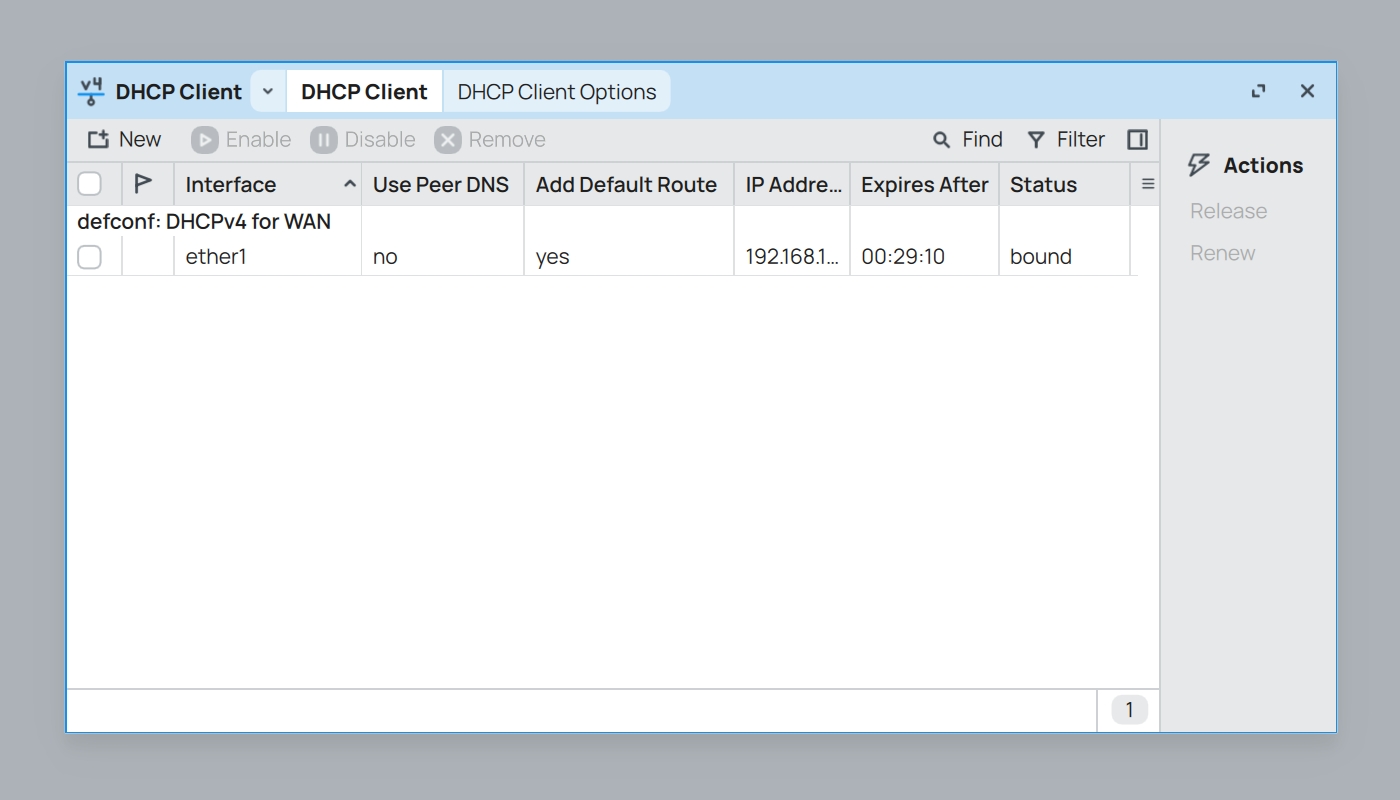Open the DHCP Client Options tab
Viewport: 1400px width, 800px height.
(557, 92)
